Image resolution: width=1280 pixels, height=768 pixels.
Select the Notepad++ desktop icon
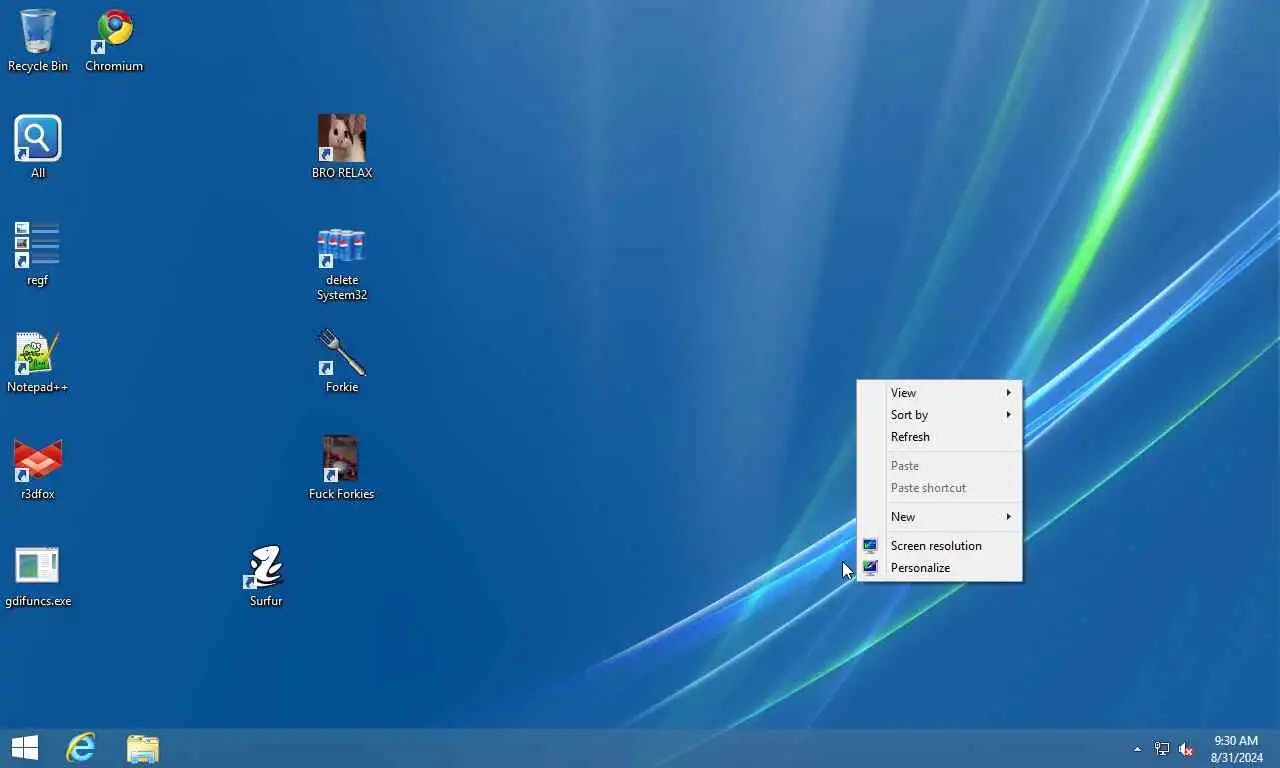pos(38,361)
